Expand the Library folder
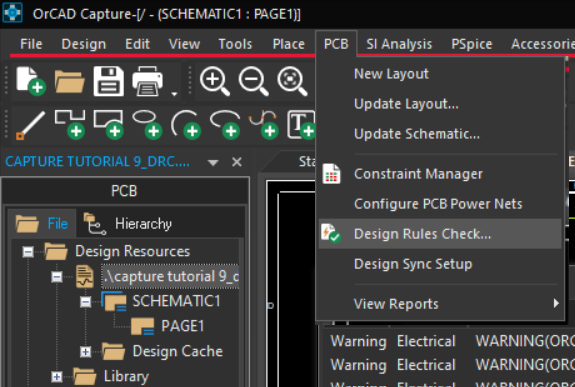 pyautogui.click(x=57, y=376)
